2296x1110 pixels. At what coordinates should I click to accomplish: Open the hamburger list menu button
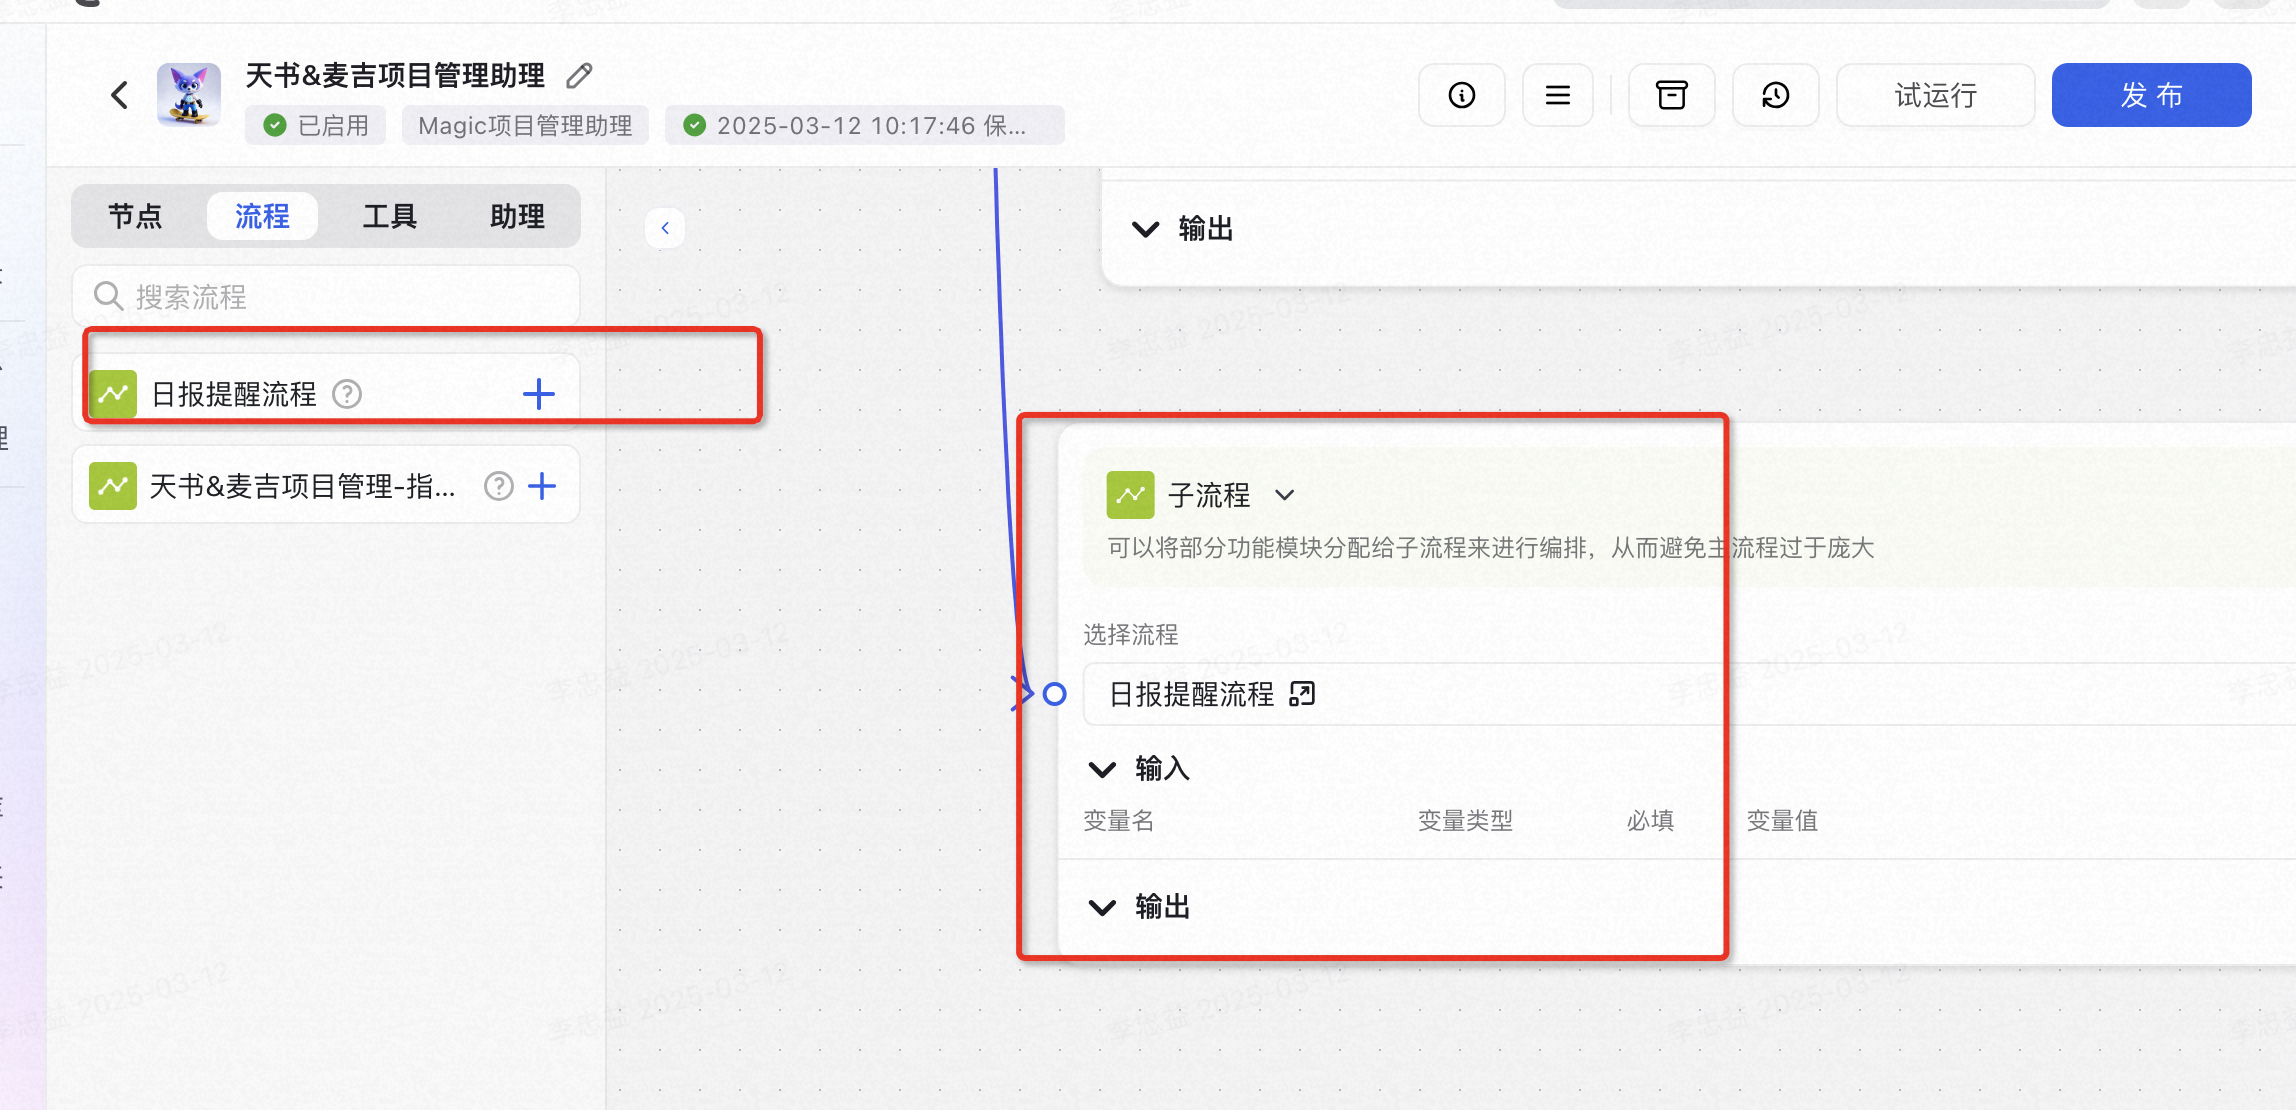tap(1558, 95)
